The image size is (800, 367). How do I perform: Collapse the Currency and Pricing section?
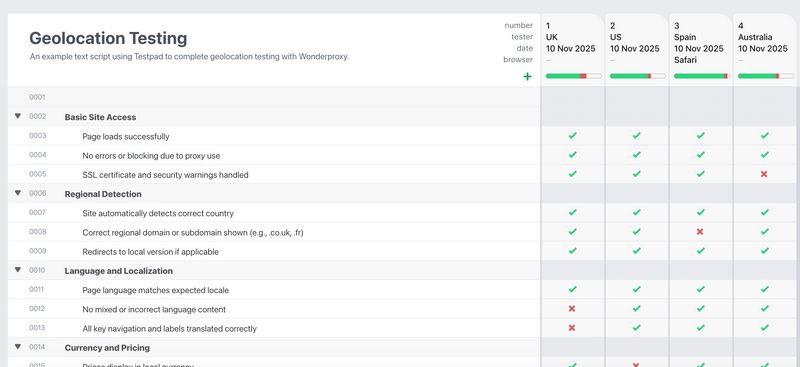tap(18, 347)
